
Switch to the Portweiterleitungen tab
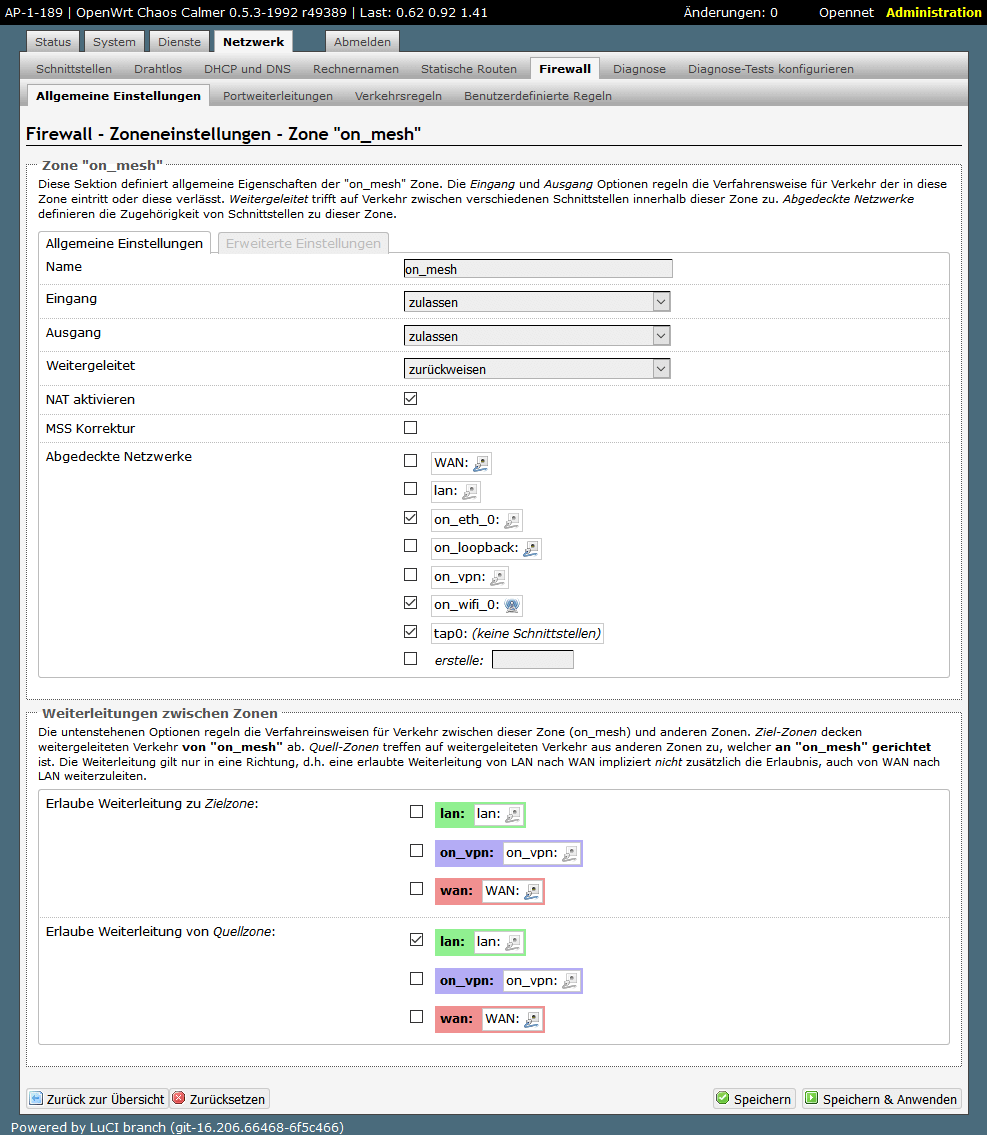(278, 96)
